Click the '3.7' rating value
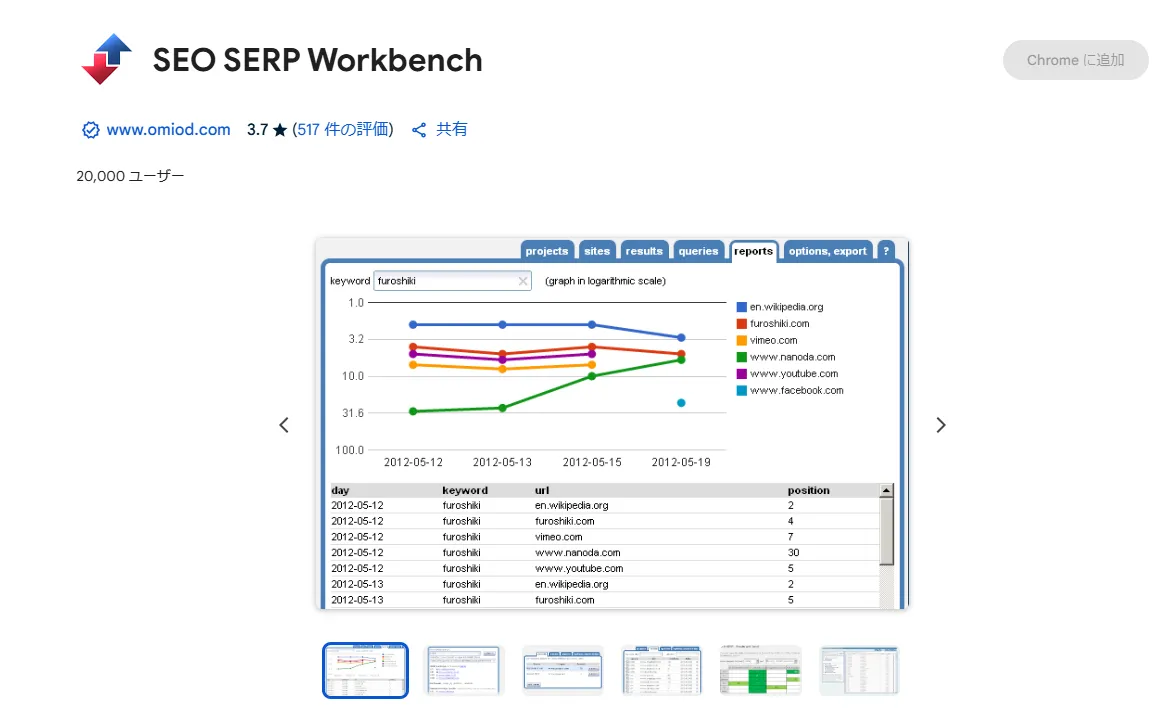Viewport: 1173px width, 721px height. coord(257,129)
